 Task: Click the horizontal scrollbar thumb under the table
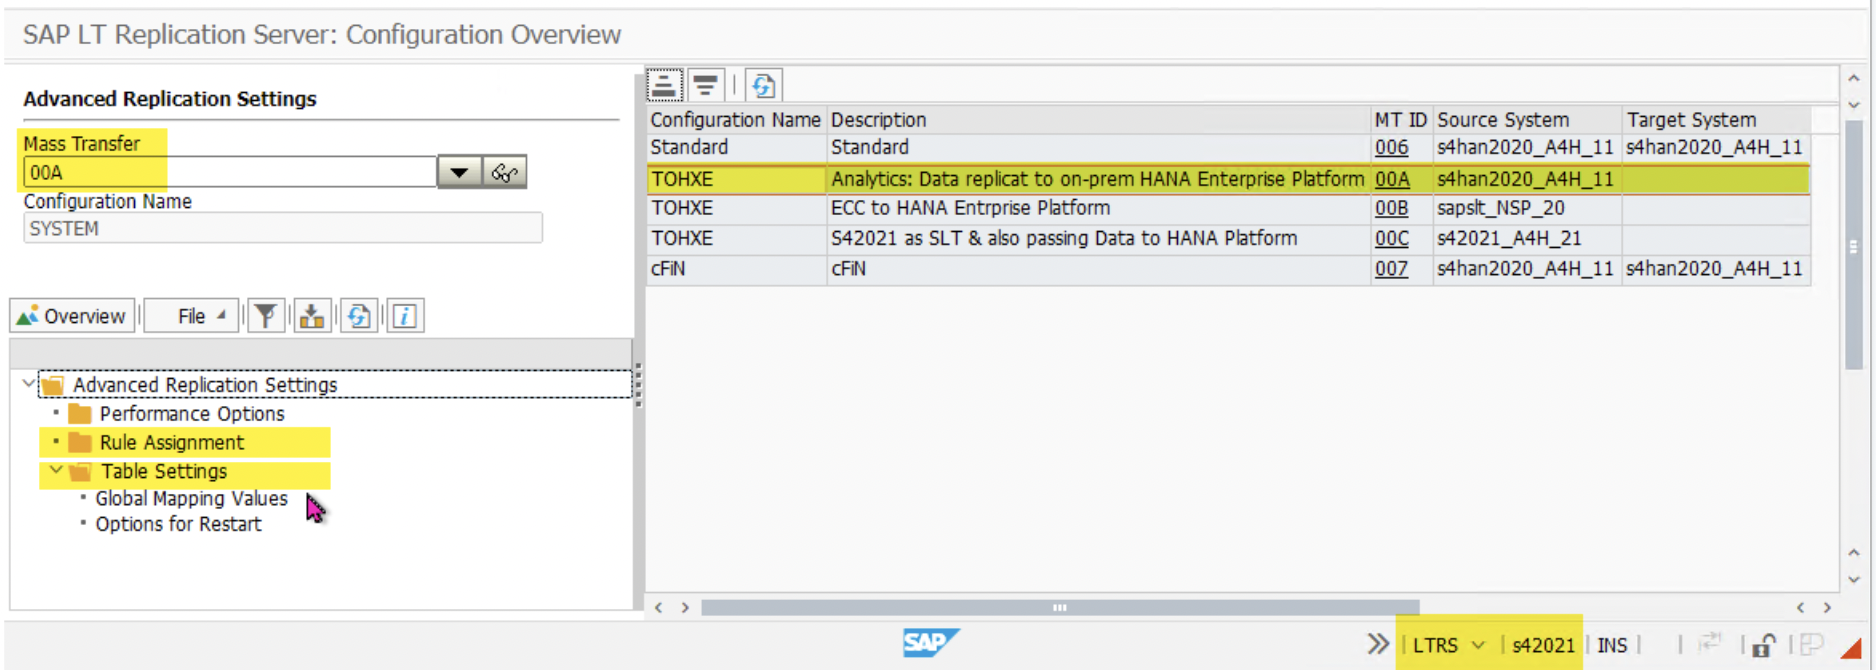point(1060,607)
